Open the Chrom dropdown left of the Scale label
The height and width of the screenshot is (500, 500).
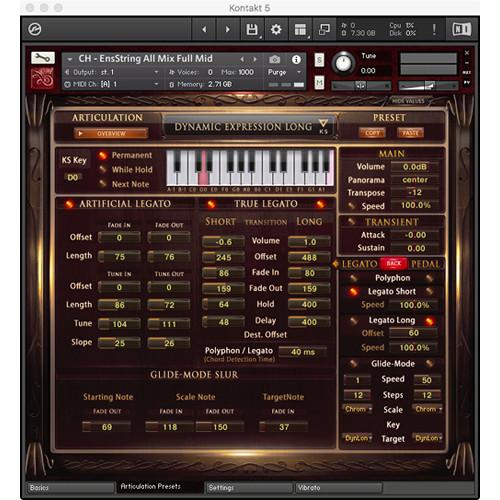(x=357, y=409)
